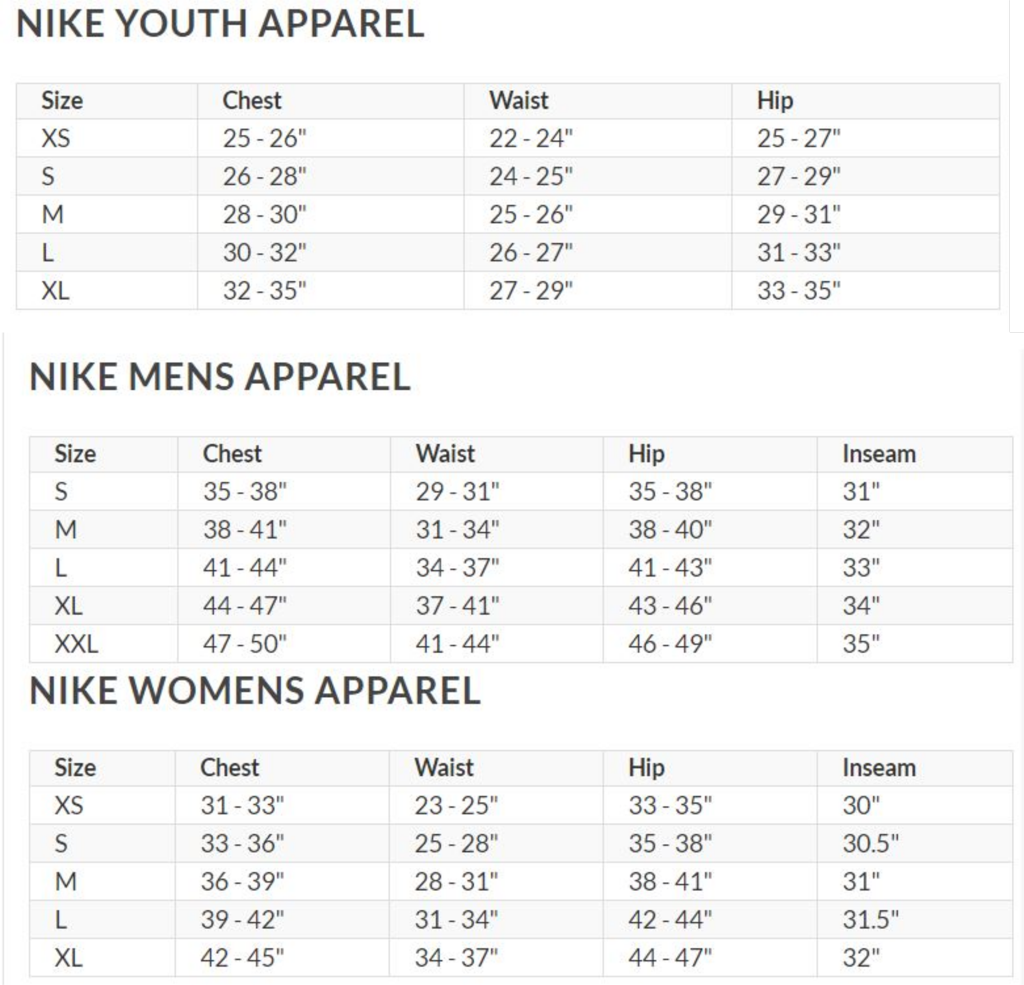1024x985 pixels.
Task: Click mens XXL inseam value 35"
Action: click(x=861, y=644)
